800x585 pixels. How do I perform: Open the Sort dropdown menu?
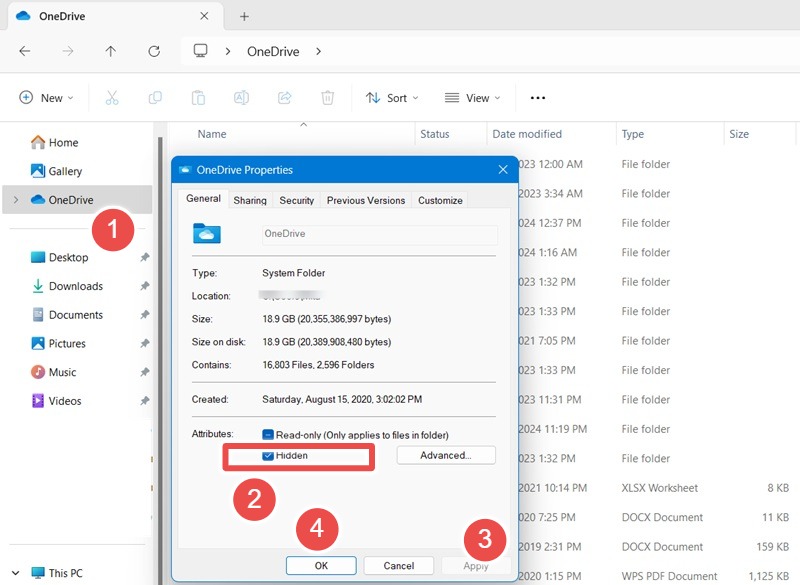(392, 97)
